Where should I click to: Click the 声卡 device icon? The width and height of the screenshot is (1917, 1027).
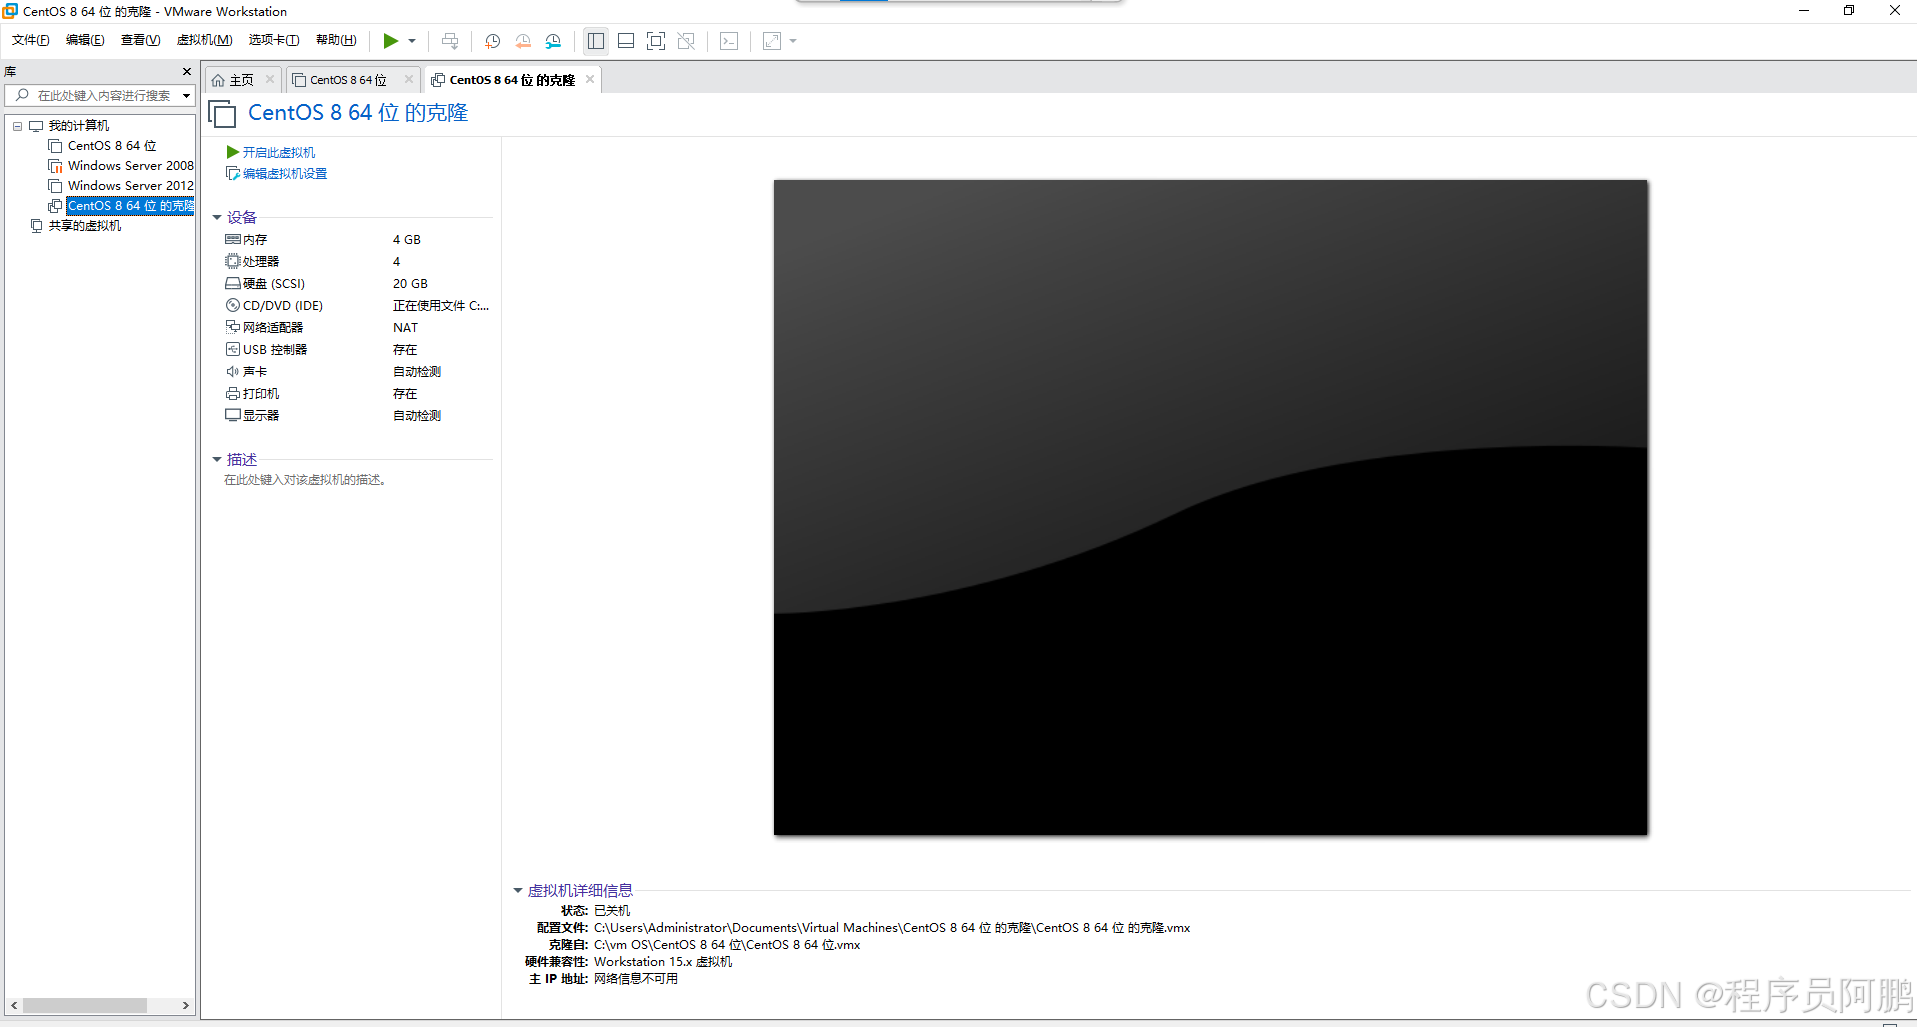pyautogui.click(x=232, y=371)
